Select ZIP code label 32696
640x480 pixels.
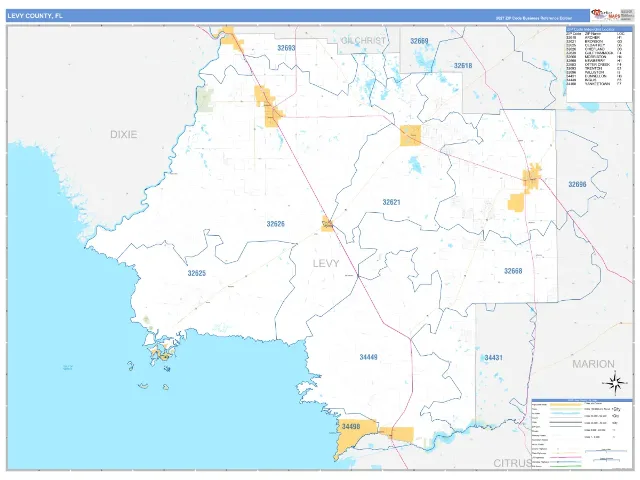point(577,184)
